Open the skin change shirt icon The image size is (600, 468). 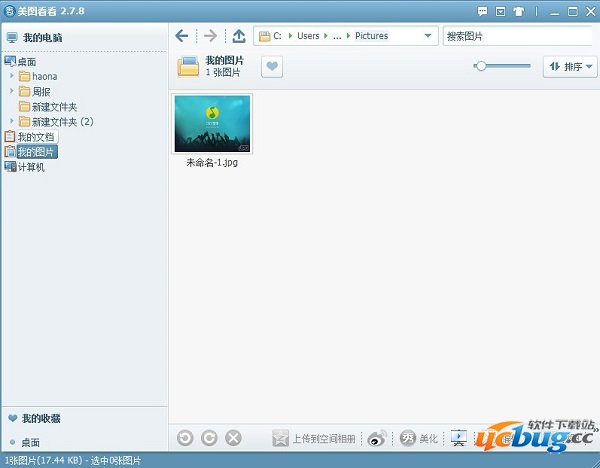(517, 11)
